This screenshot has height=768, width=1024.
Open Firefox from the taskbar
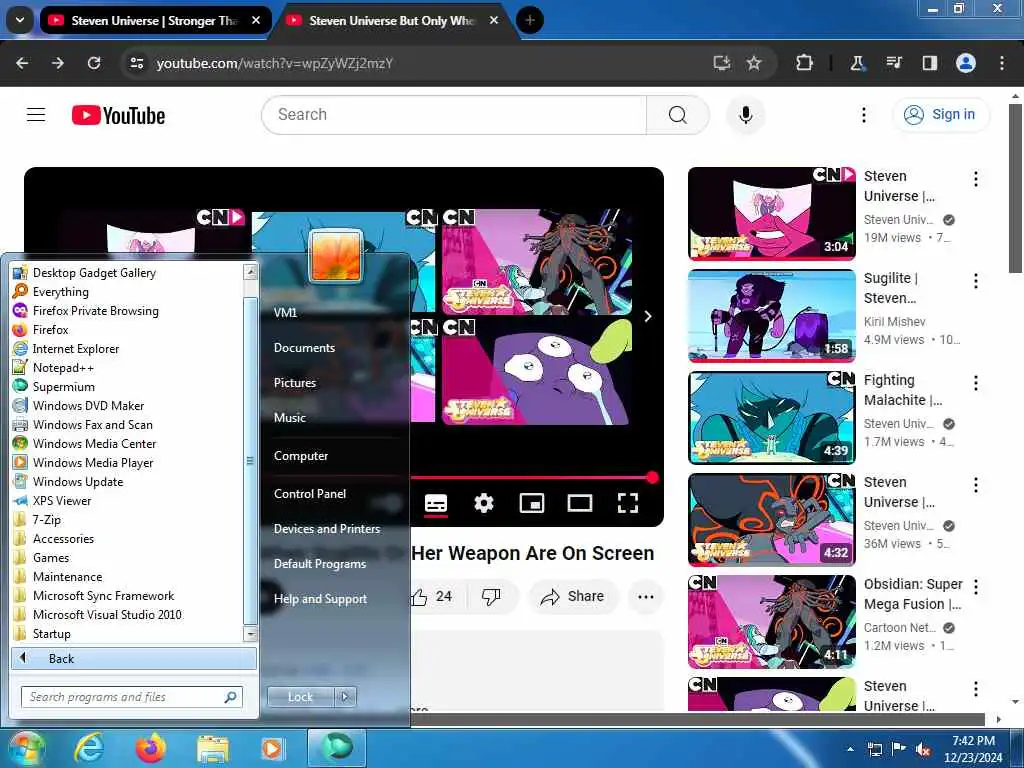(x=150, y=748)
